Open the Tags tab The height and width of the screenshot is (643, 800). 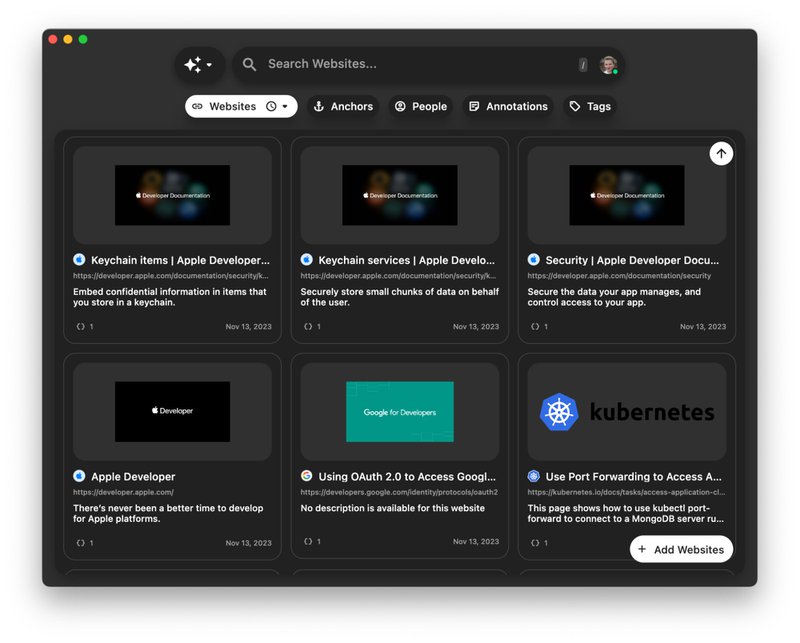click(x=590, y=106)
